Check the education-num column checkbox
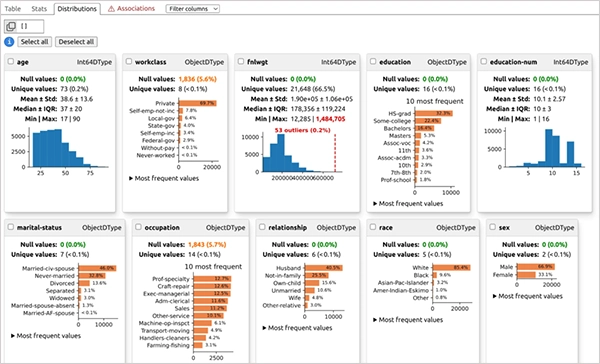The width and height of the screenshot is (600, 364). 484,61
